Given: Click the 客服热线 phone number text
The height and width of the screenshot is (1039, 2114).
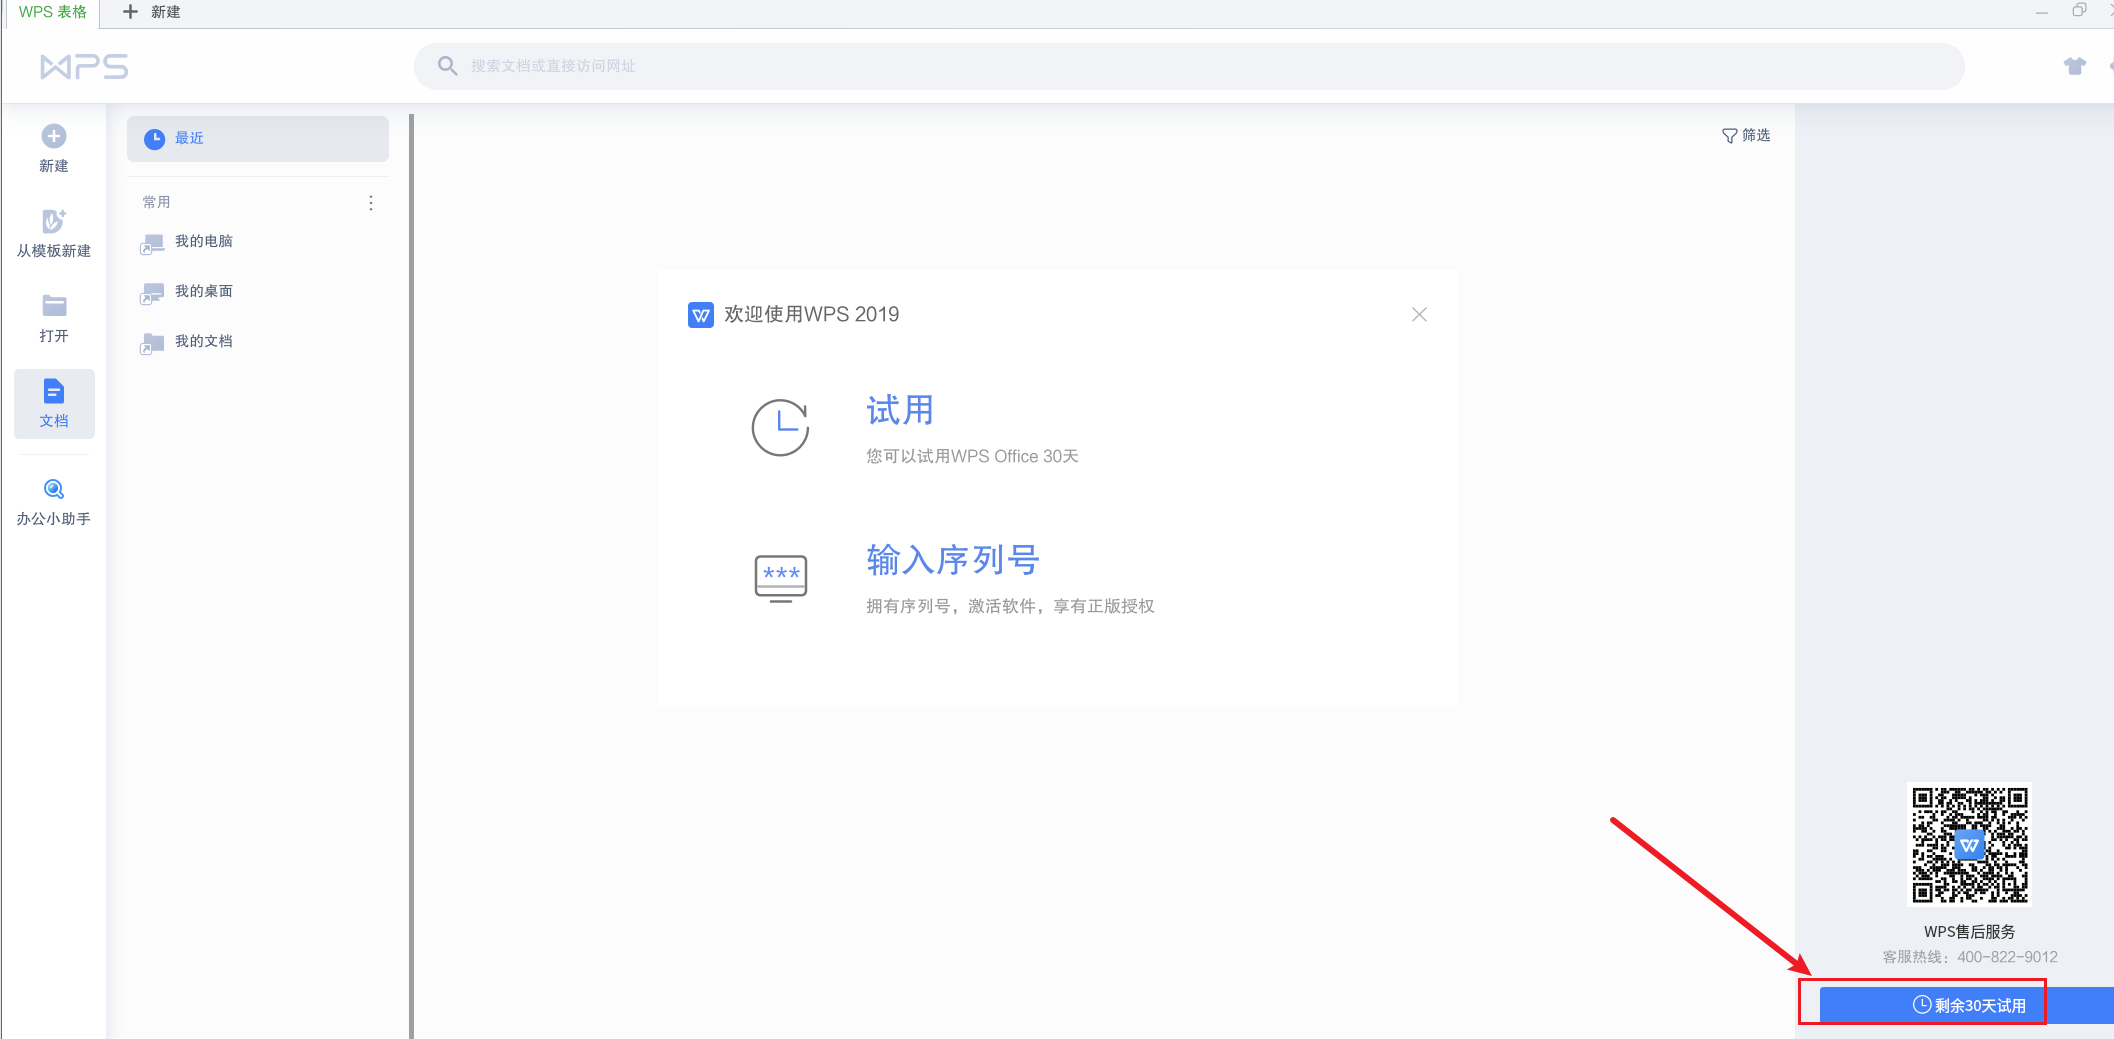Looking at the screenshot, I should click(x=1970, y=957).
